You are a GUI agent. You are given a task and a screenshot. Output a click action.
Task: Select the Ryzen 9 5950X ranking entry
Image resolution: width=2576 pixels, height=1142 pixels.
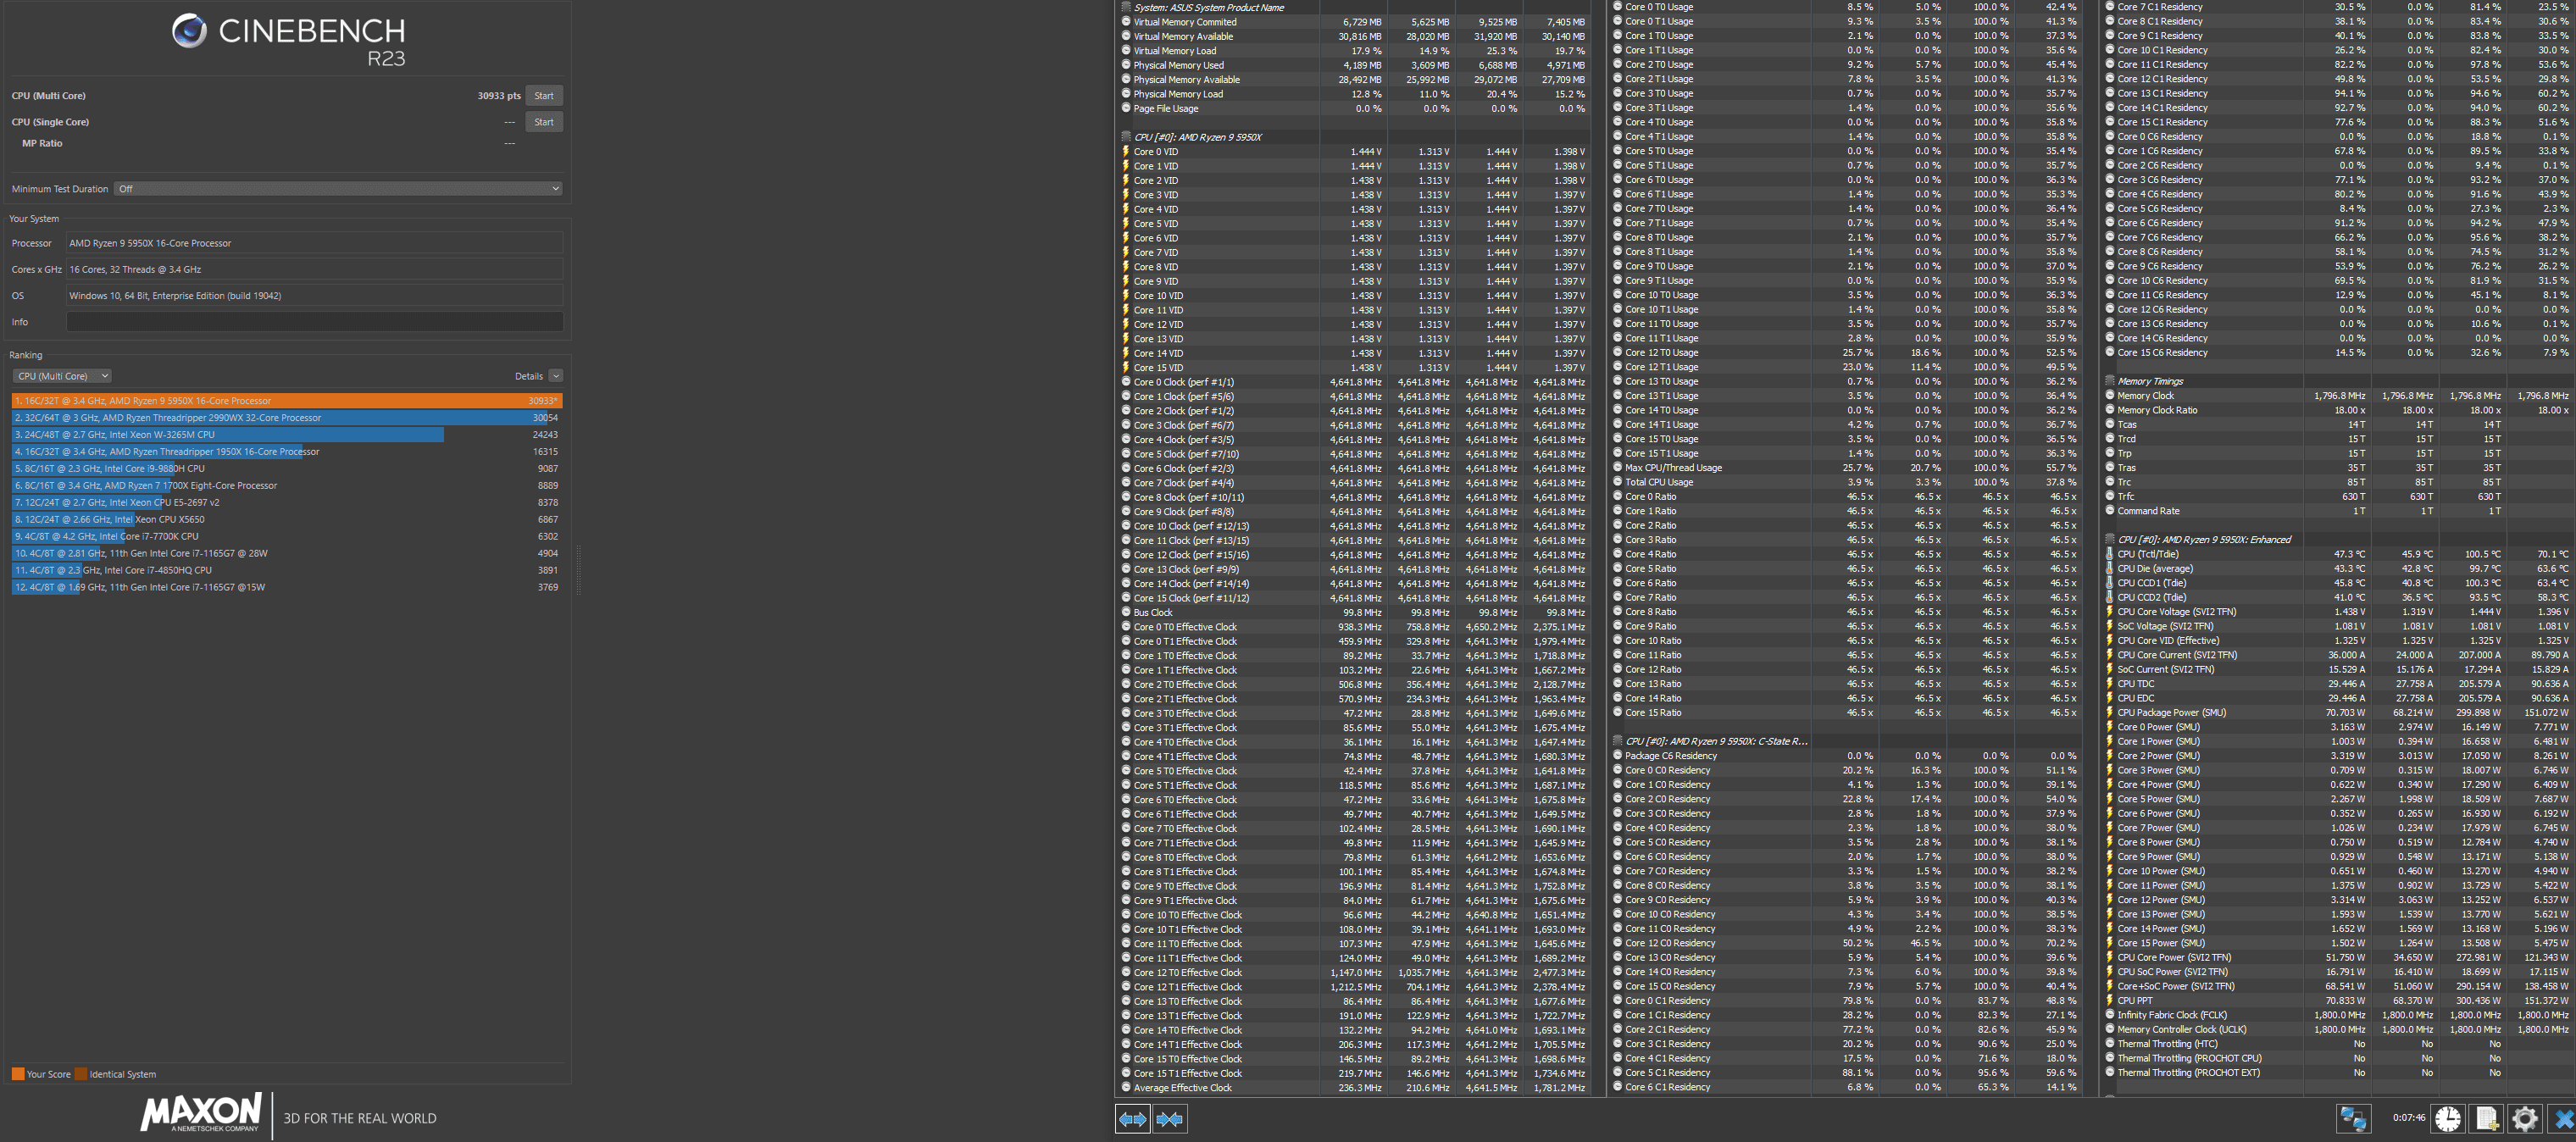pyautogui.click(x=286, y=401)
